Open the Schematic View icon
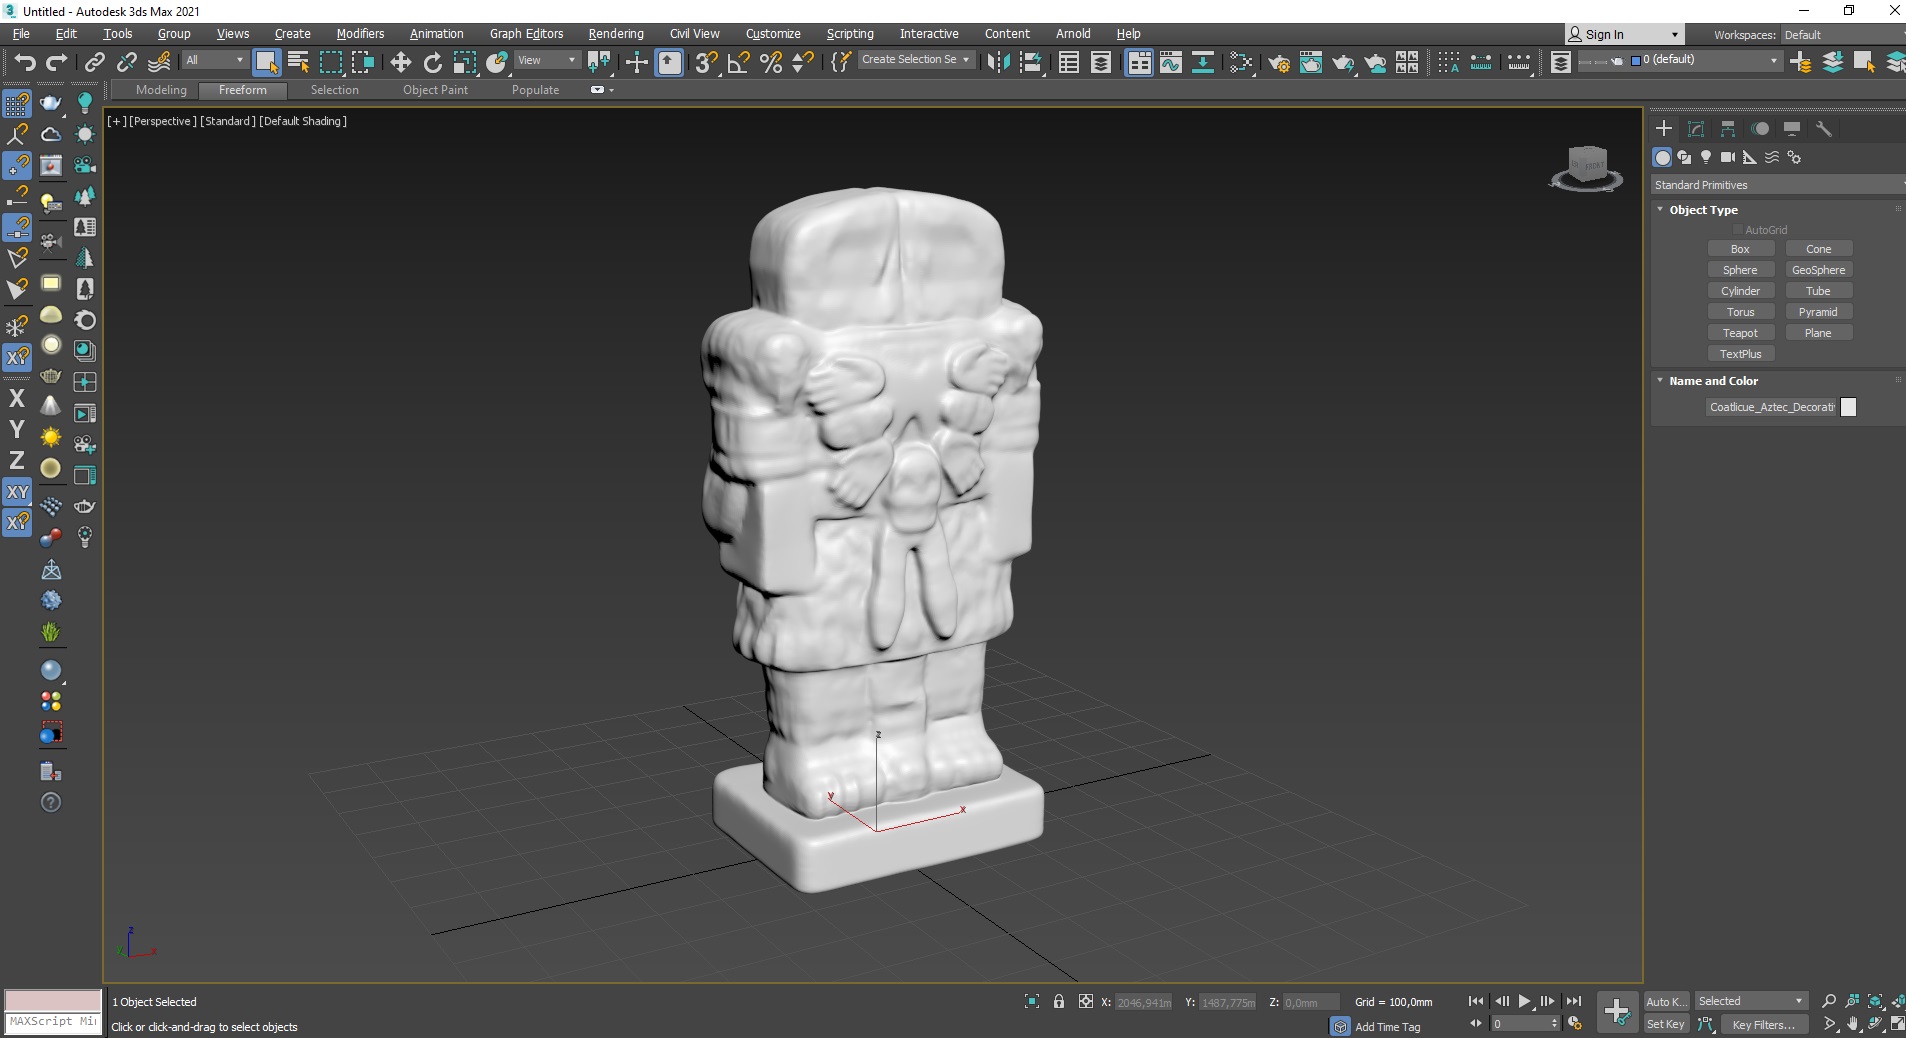This screenshot has height=1038, width=1906. pos(1203,62)
